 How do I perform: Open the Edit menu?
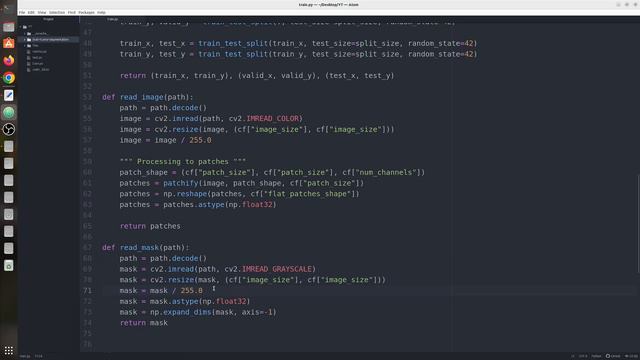31,13
